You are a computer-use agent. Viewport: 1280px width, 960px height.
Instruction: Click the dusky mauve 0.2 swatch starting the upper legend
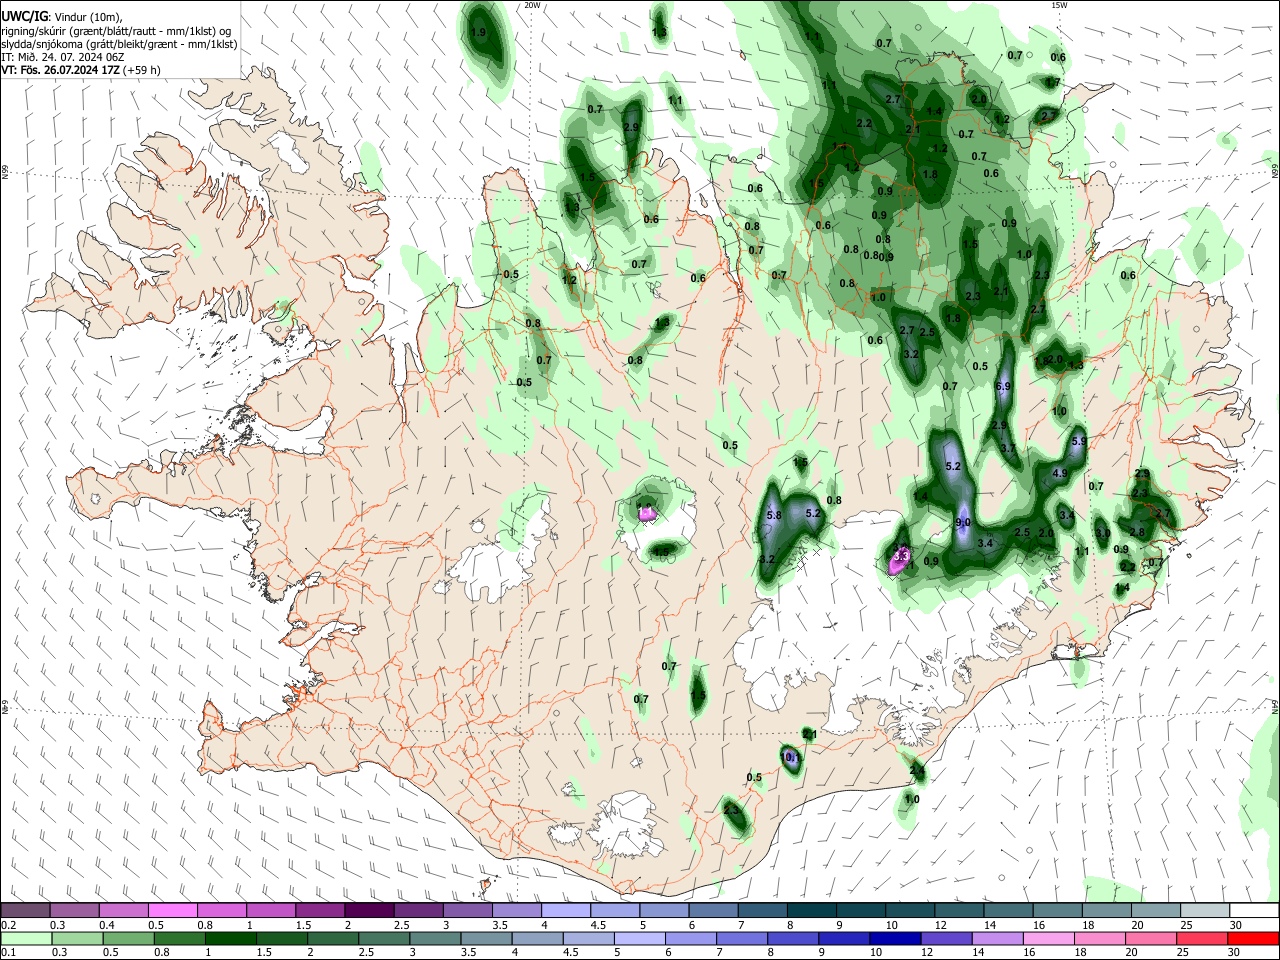pos(25,910)
